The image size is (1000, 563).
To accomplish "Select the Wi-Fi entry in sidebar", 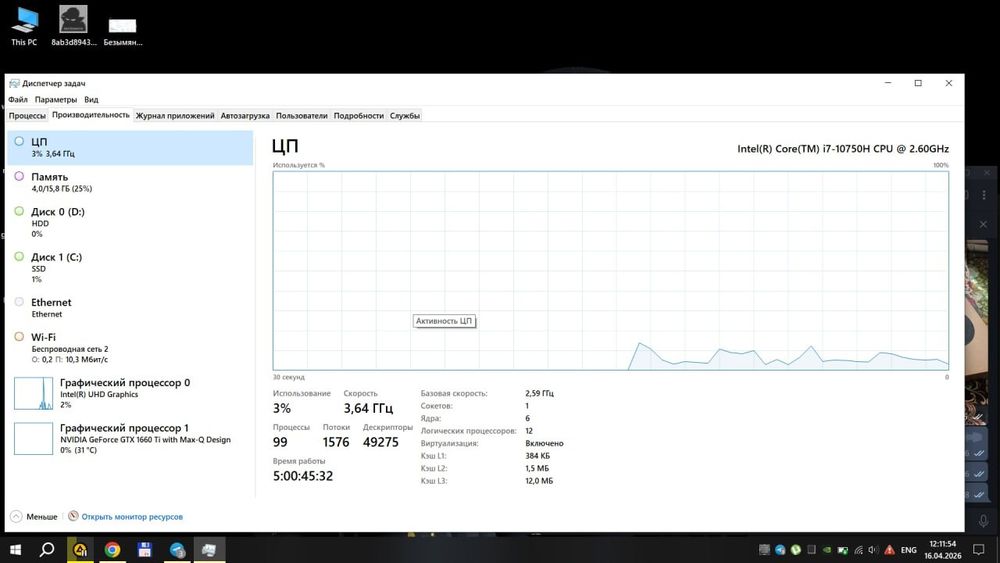I will pyautogui.click(x=130, y=348).
